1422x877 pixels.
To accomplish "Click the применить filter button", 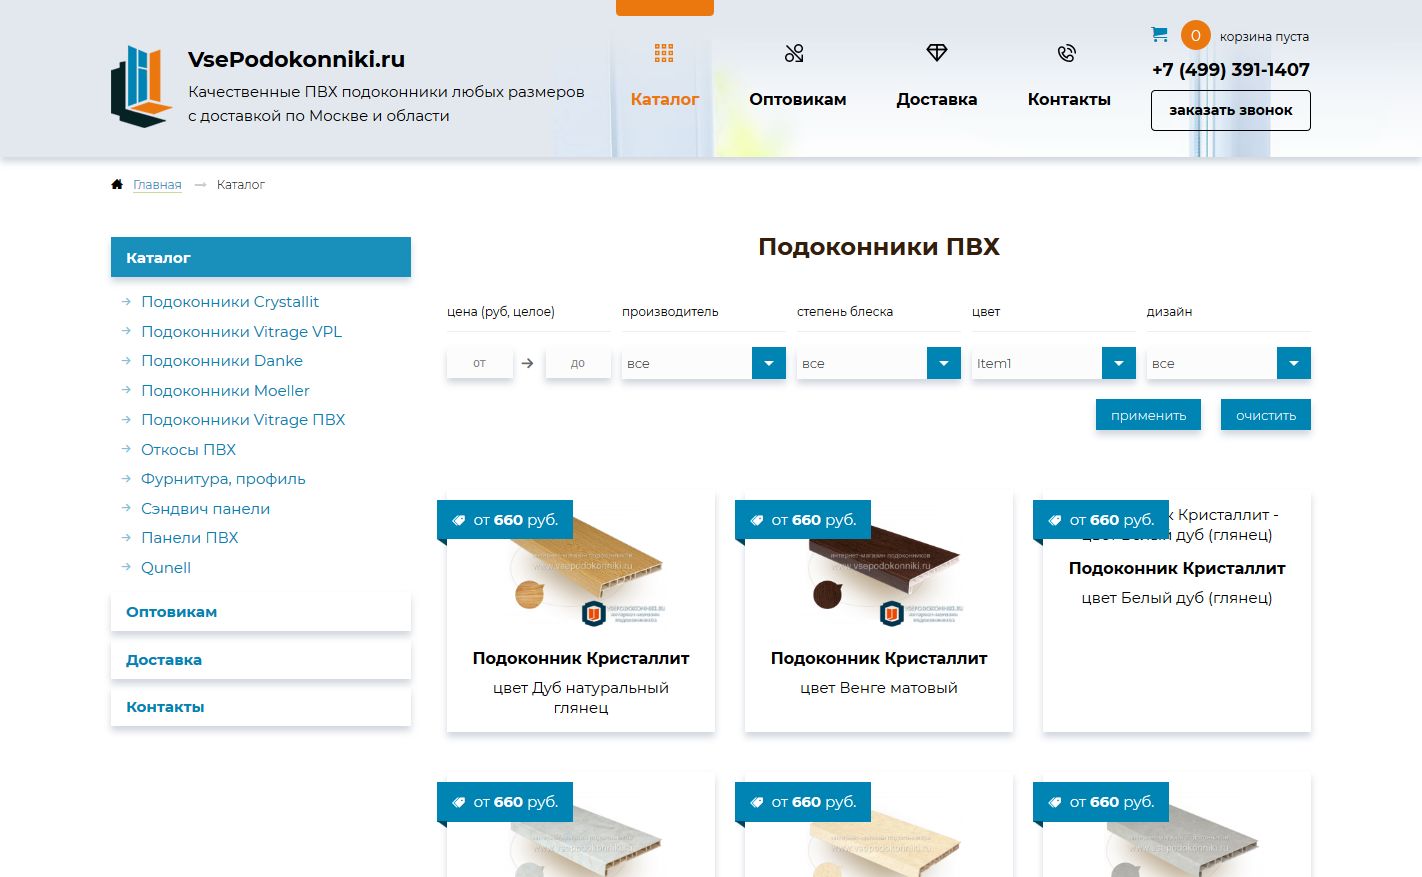I will click(x=1149, y=415).
